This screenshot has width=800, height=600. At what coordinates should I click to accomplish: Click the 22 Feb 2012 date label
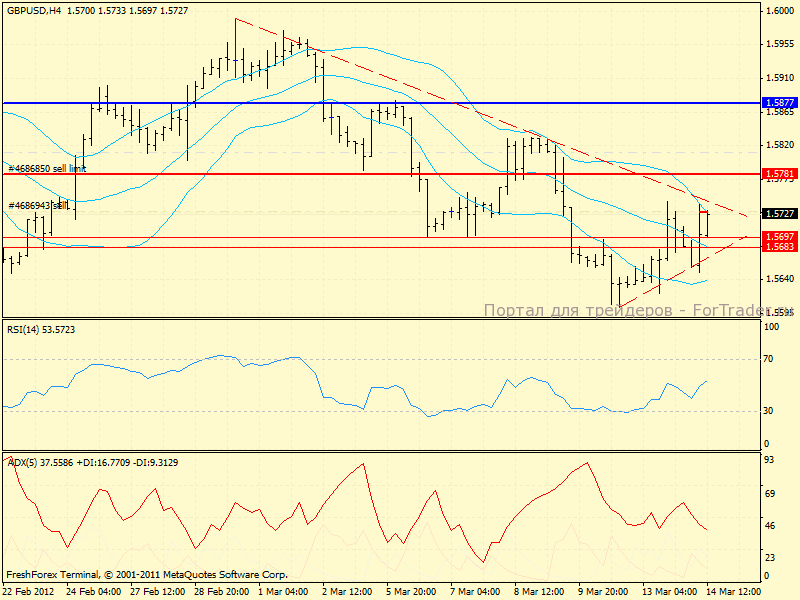coord(28,592)
